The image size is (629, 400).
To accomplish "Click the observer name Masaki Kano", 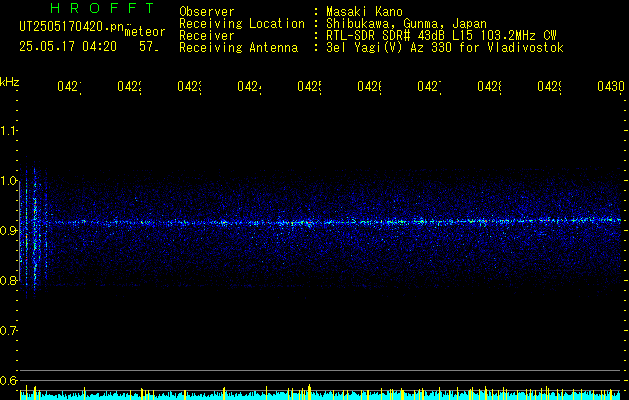I will [364, 11].
